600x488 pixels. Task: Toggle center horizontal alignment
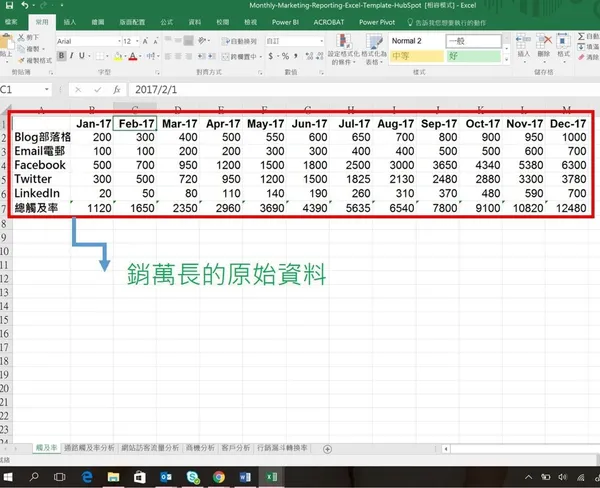click(x=178, y=57)
